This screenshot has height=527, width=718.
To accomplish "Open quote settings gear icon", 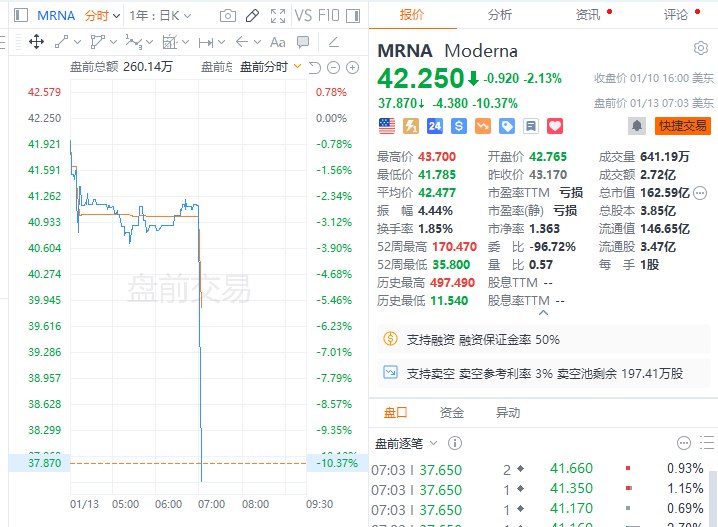I will pyautogui.click(x=701, y=48).
